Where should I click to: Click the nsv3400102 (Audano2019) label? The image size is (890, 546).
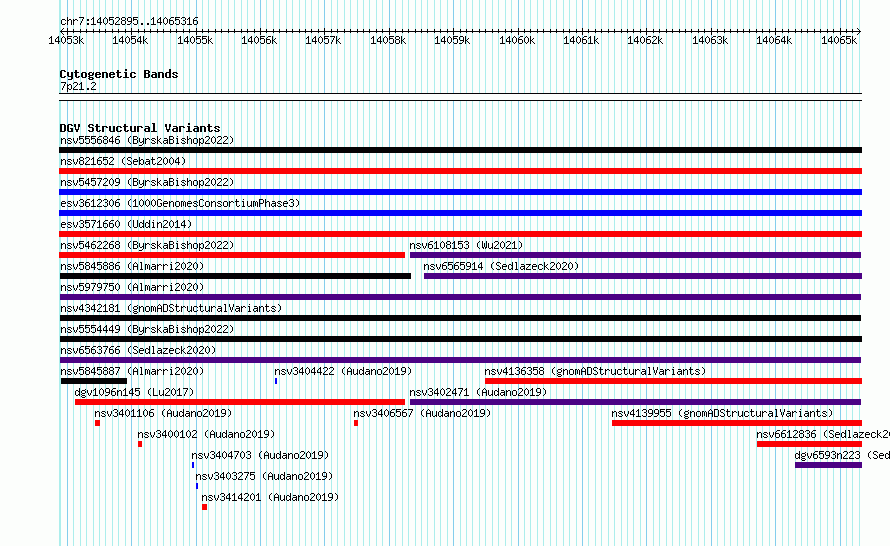[x=206, y=434]
